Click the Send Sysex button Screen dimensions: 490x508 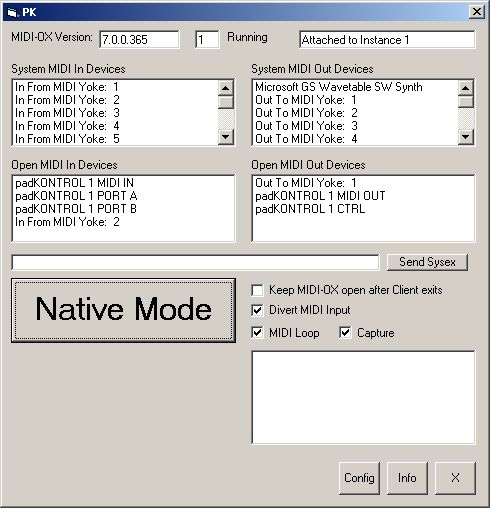pos(427,262)
